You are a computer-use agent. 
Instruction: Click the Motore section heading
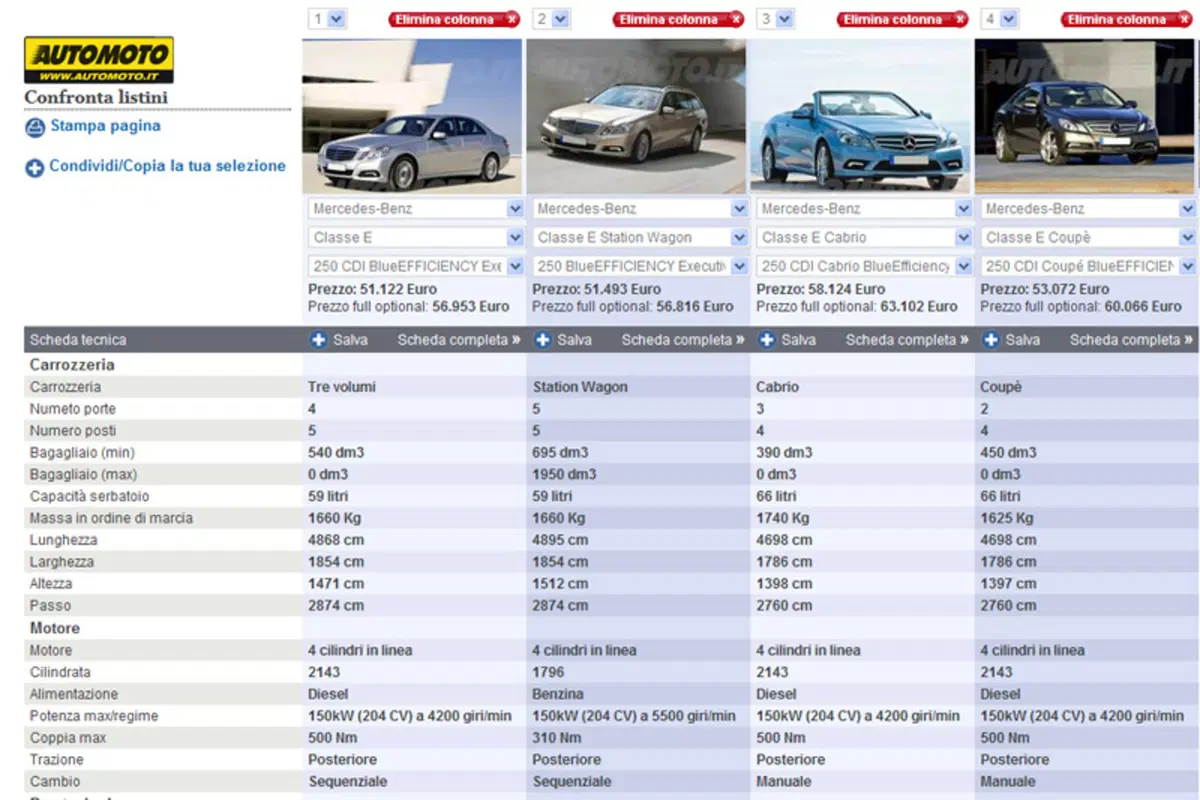click(55, 628)
